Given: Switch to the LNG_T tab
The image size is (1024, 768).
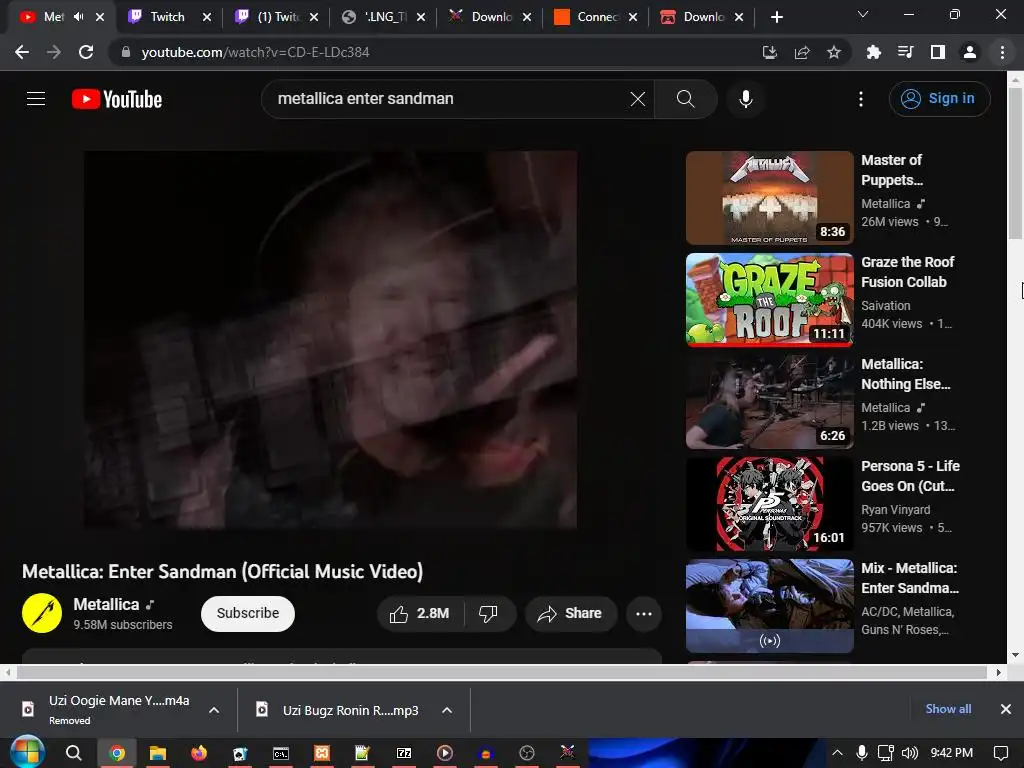Looking at the screenshot, I should pyautogui.click(x=383, y=17).
